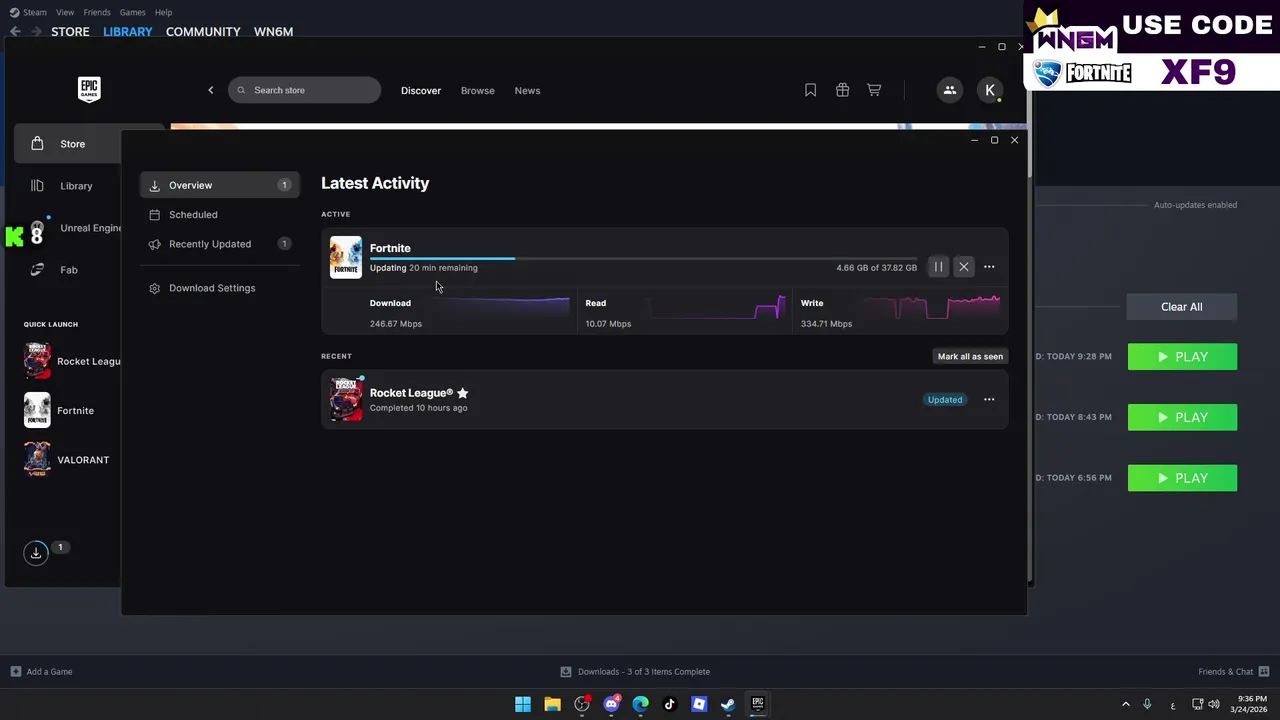Screen dimensions: 1280x720
Task: Click the download icon next to Overview
Action: point(154,185)
